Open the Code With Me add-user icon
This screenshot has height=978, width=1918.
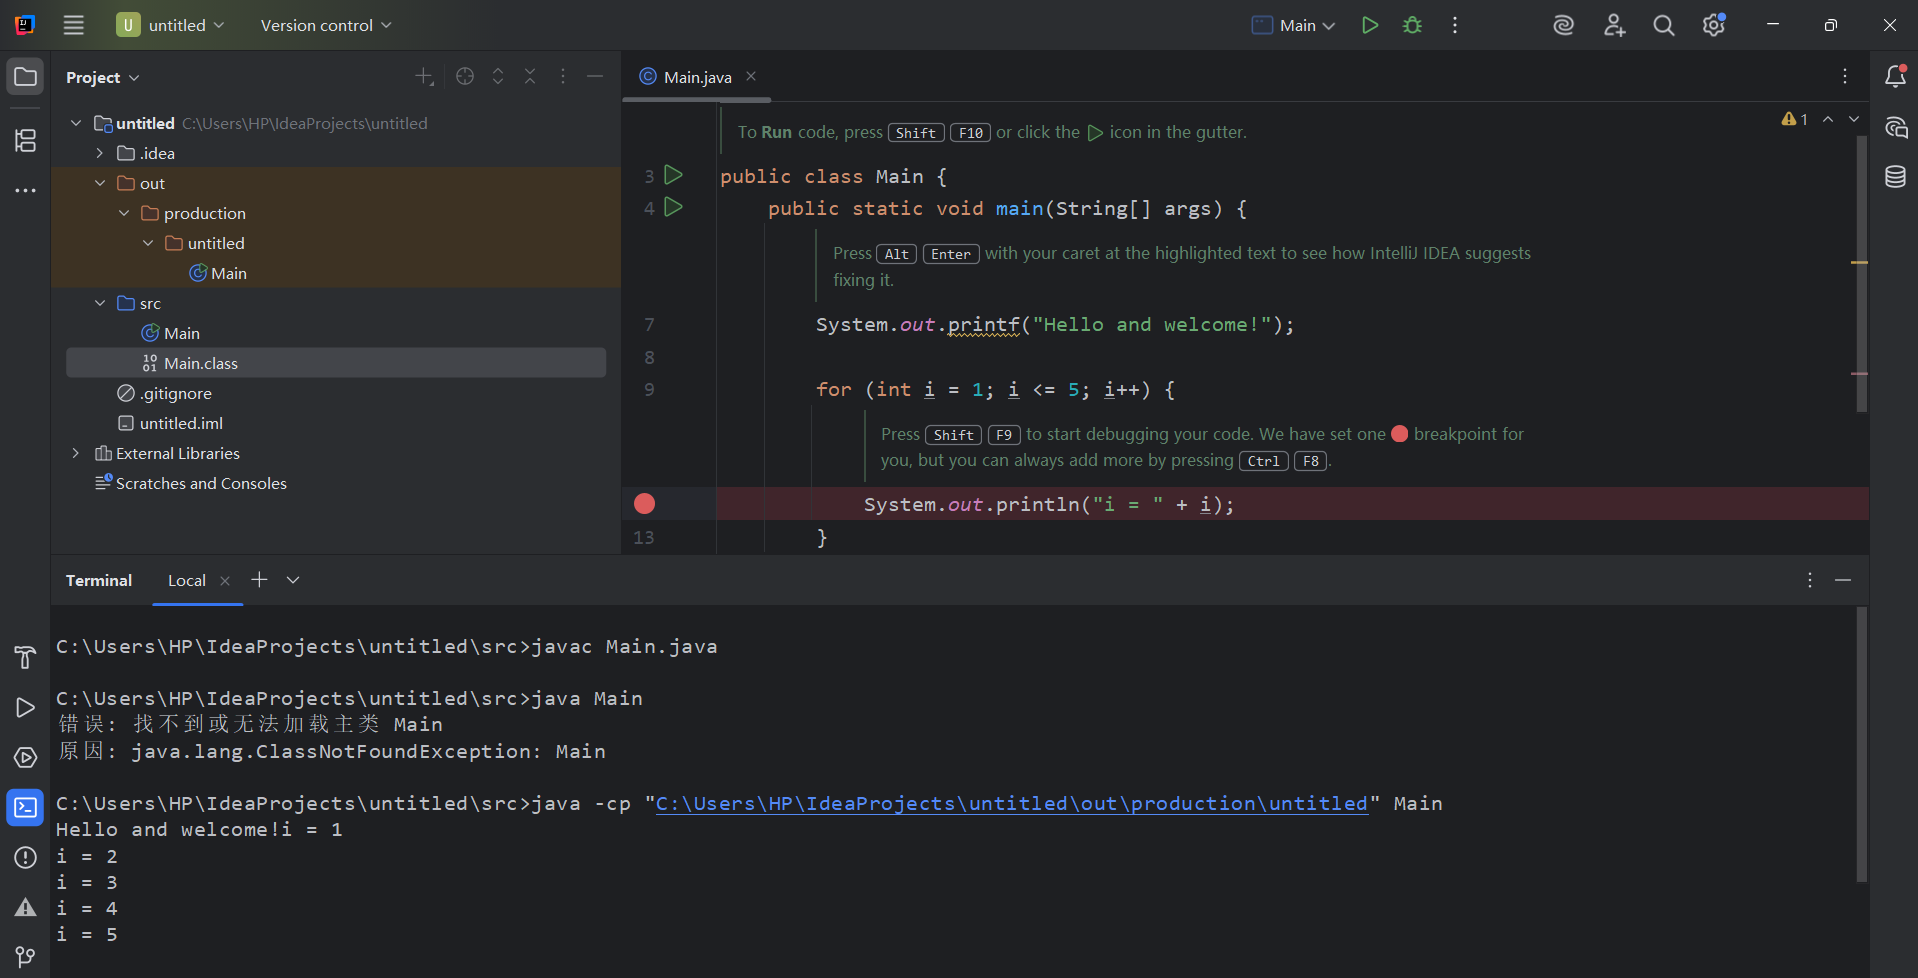pos(1614,25)
